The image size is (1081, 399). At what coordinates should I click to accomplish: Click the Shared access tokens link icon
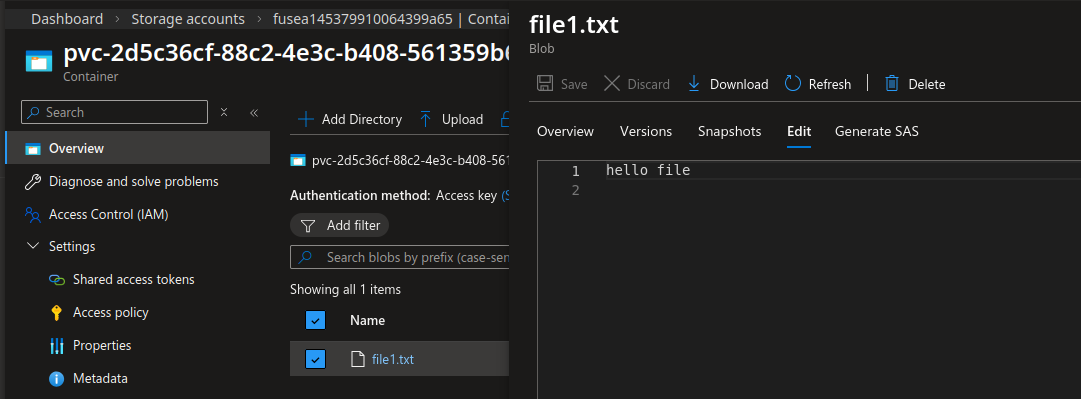click(57, 280)
